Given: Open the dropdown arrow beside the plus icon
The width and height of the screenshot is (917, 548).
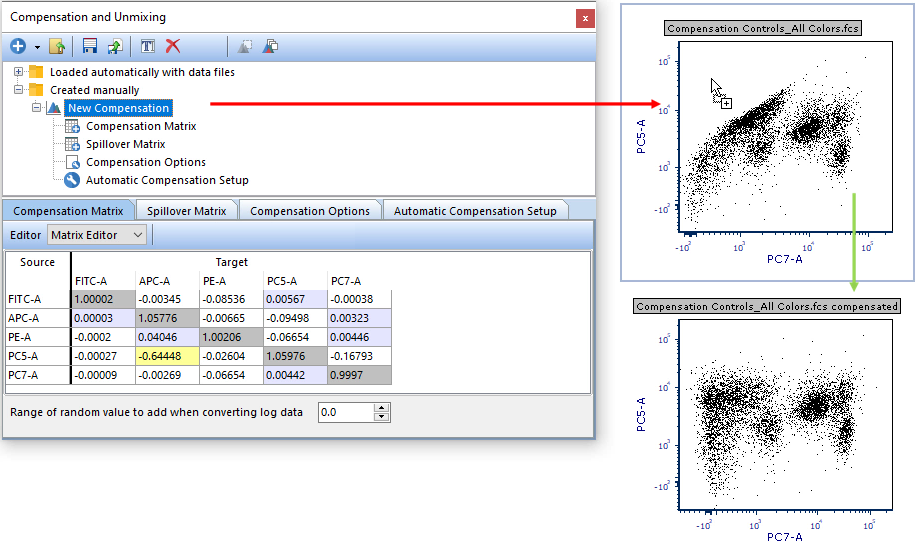Looking at the screenshot, I should coord(37,47).
